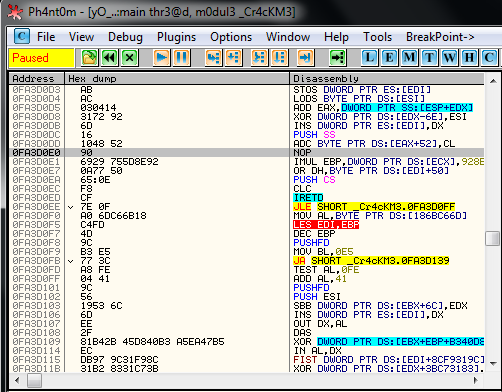Click the vertical scrollbar thumb
This screenshot has height=392, width=502.
coord(493,238)
